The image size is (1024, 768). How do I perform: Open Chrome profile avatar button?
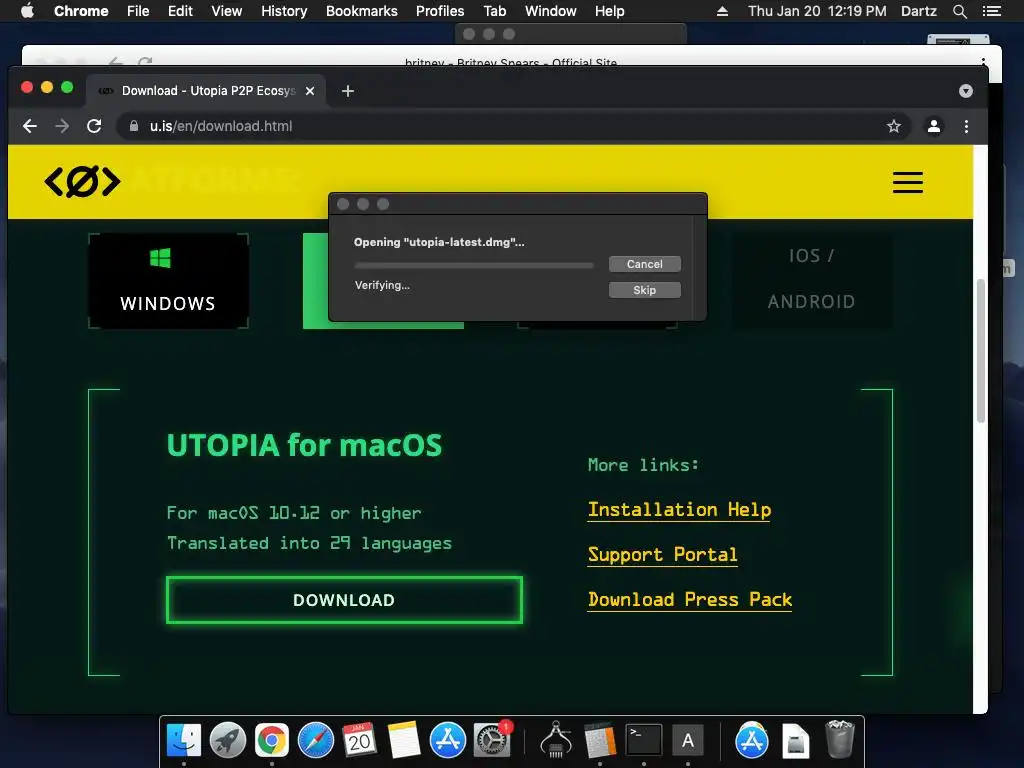pos(934,126)
